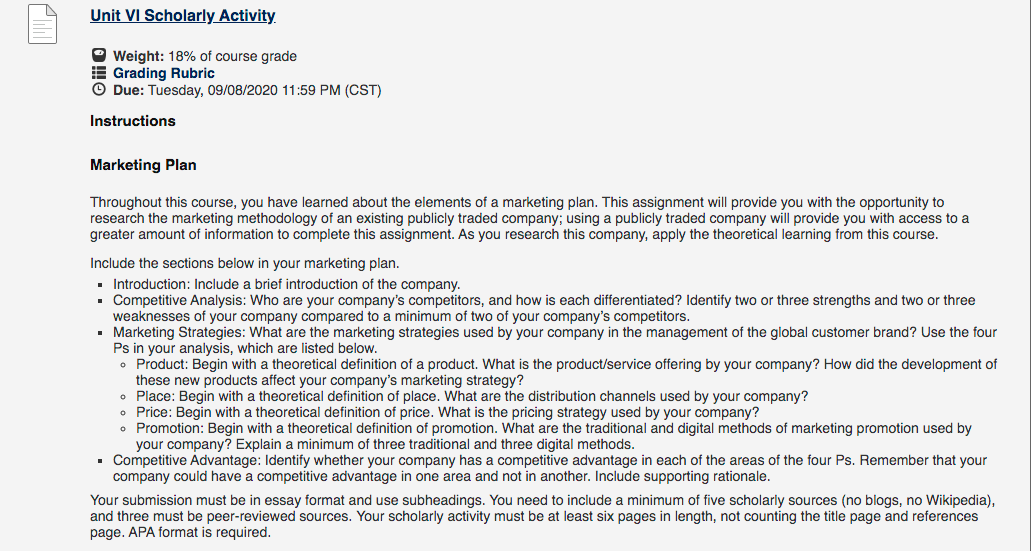Viewport: 1032px width, 551px height.
Task: Click the Product sub-bullet text
Action: pyautogui.click(x=567, y=372)
